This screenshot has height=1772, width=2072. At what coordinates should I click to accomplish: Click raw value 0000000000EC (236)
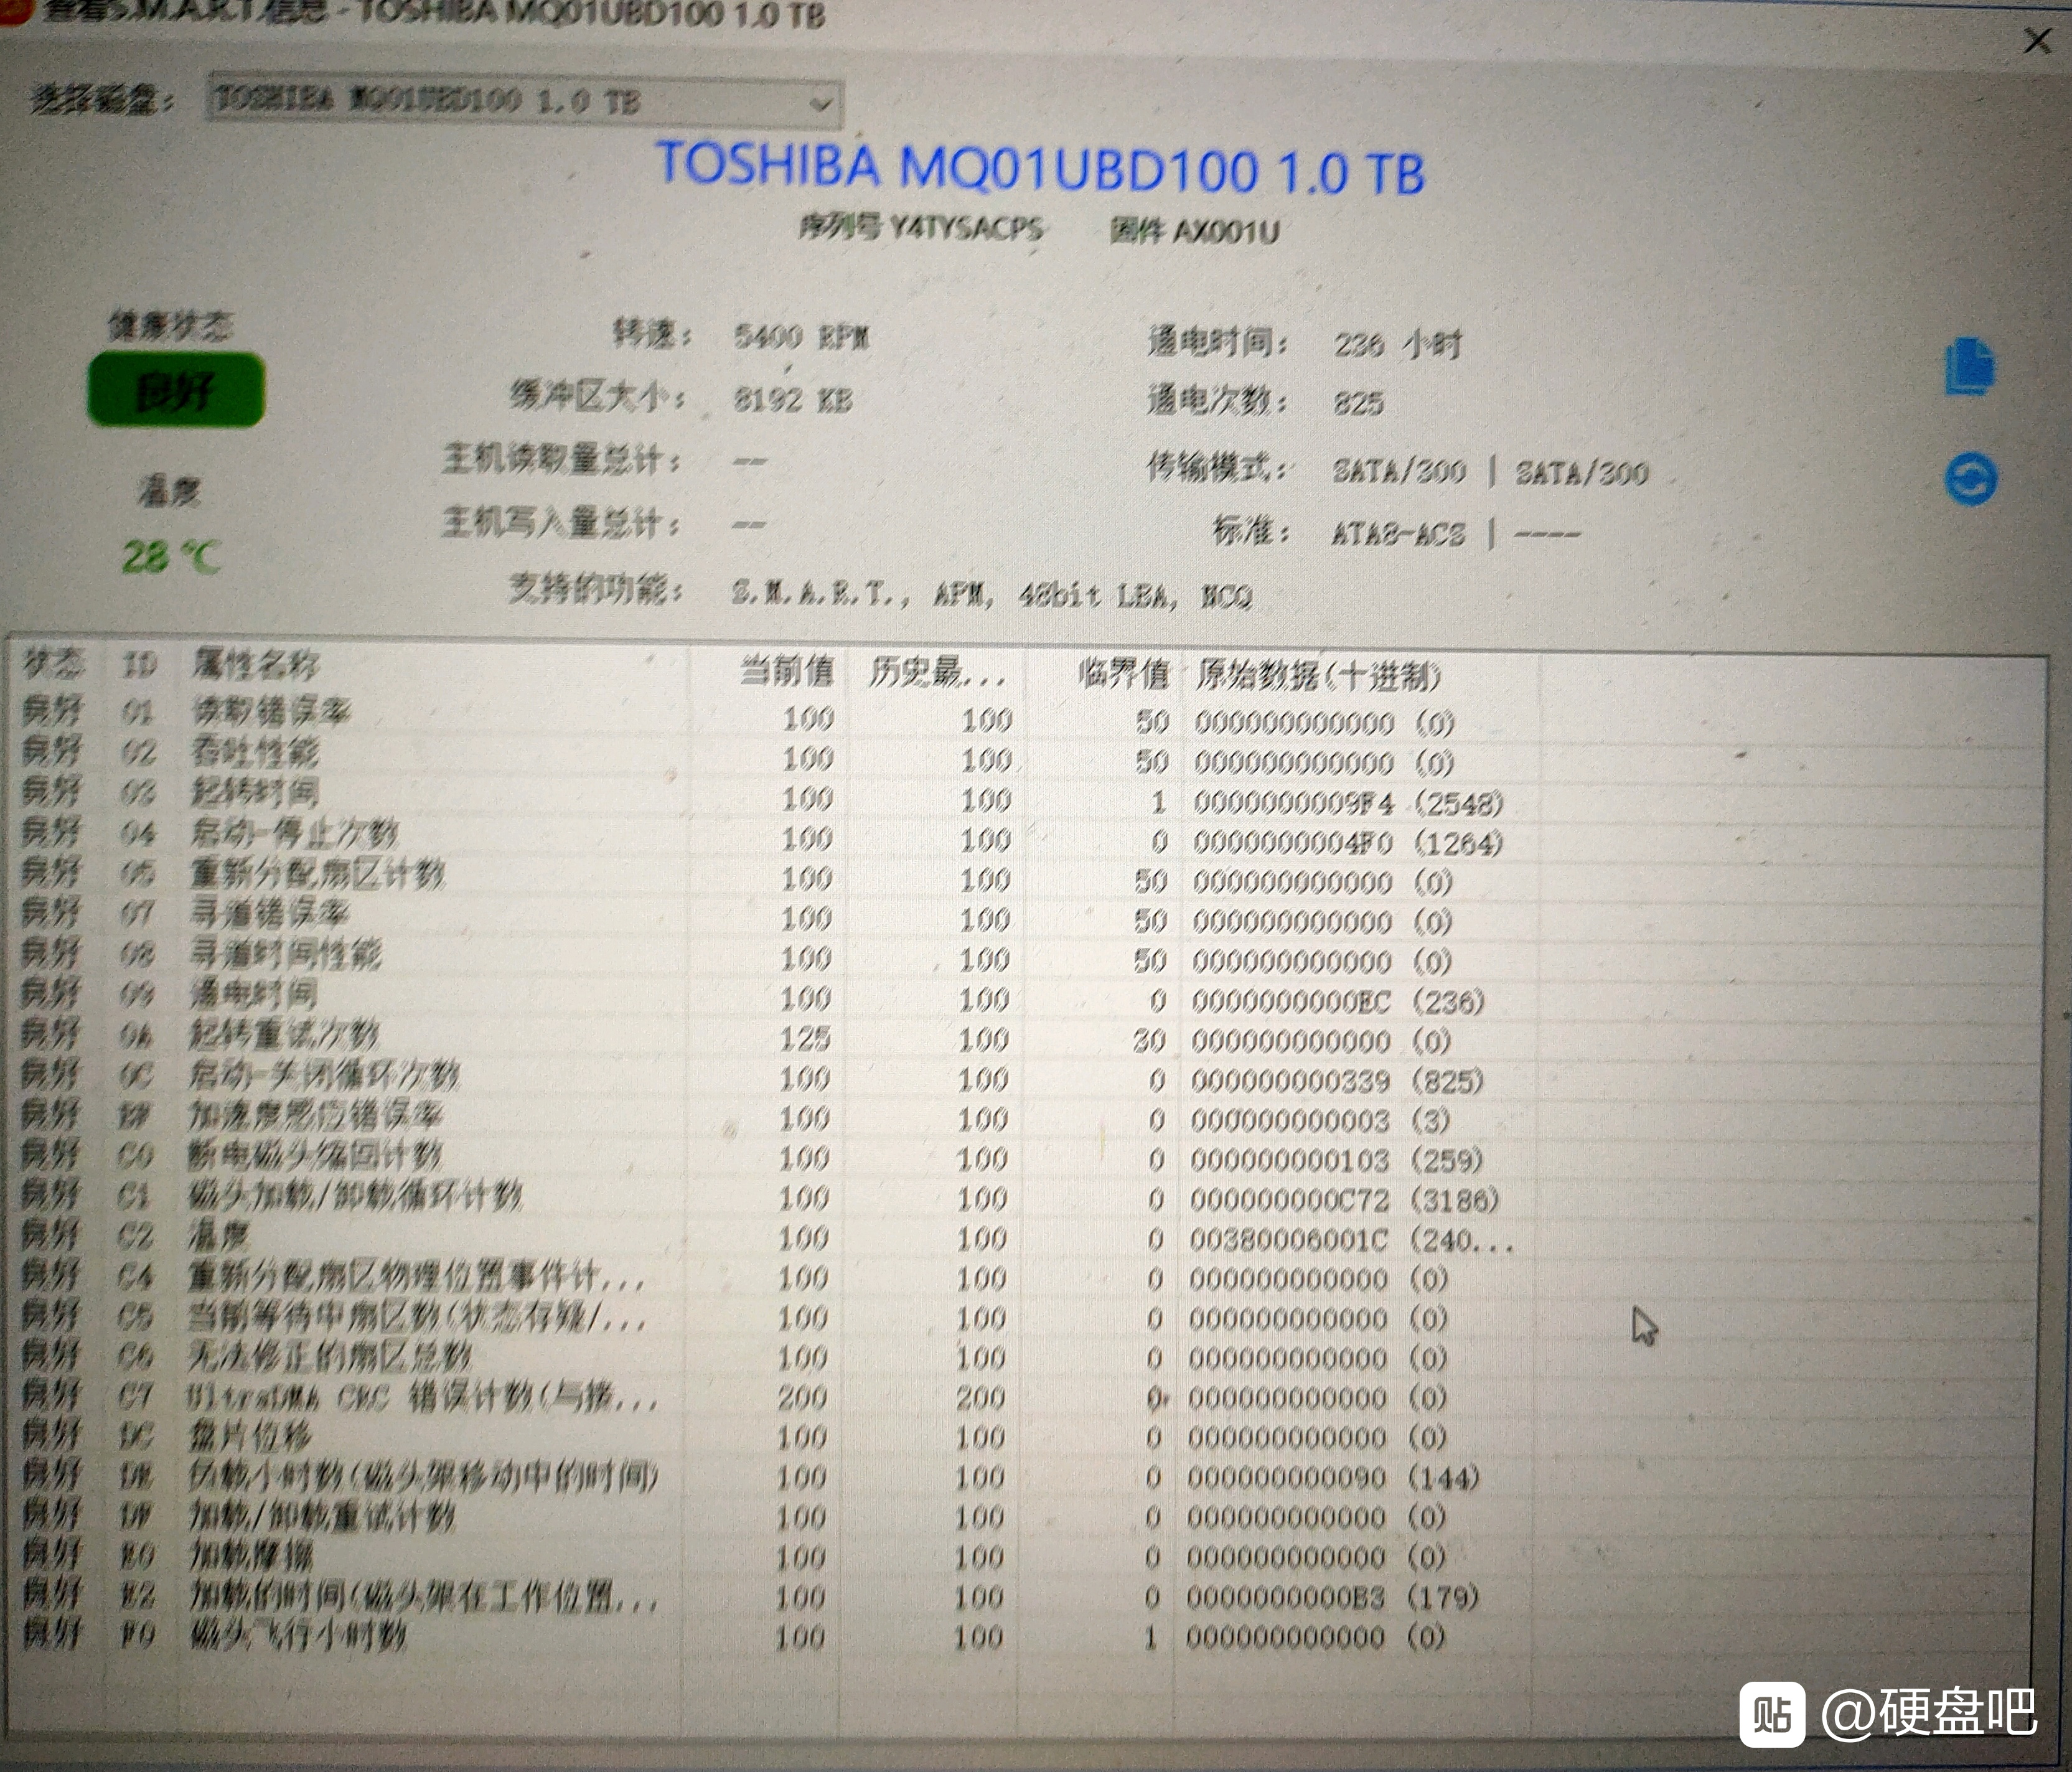1337,1002
